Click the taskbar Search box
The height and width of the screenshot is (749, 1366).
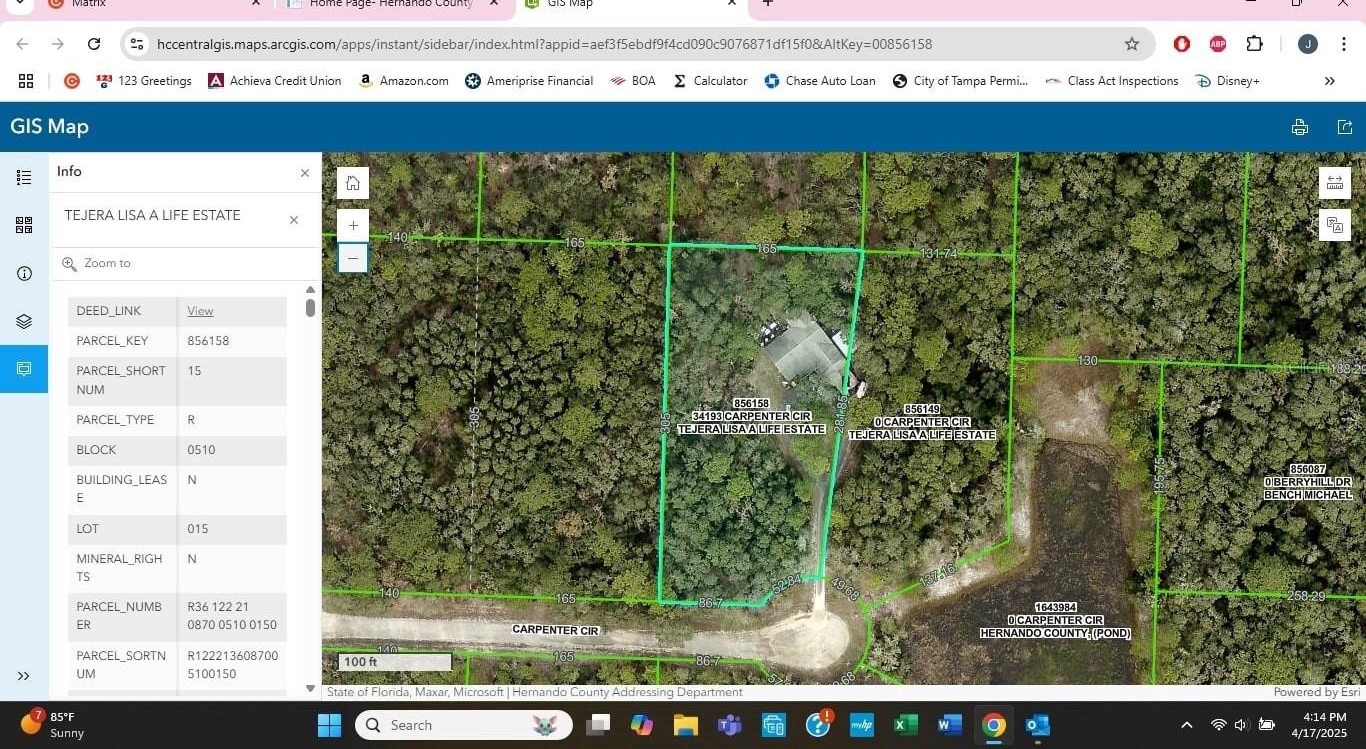pyautogui.click(x=464, y=725)
